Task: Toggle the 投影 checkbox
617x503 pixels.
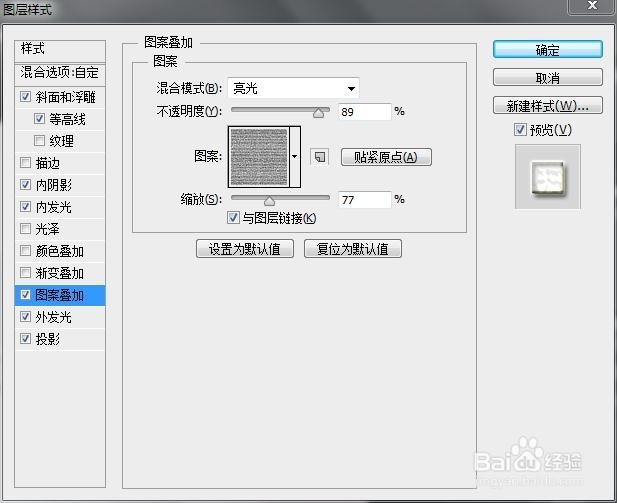Action: point(26,339)
